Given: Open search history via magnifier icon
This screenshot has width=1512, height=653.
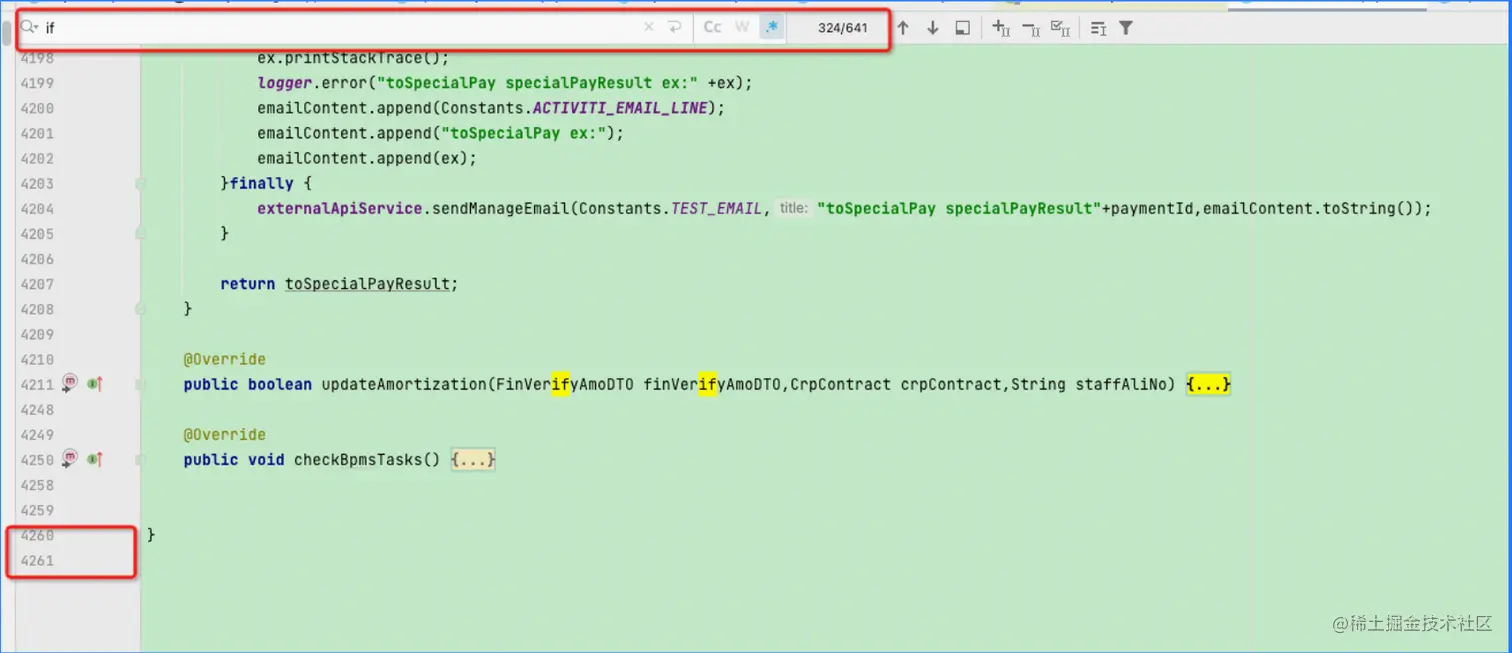Looking at the screenshot, I should (29, 28).
